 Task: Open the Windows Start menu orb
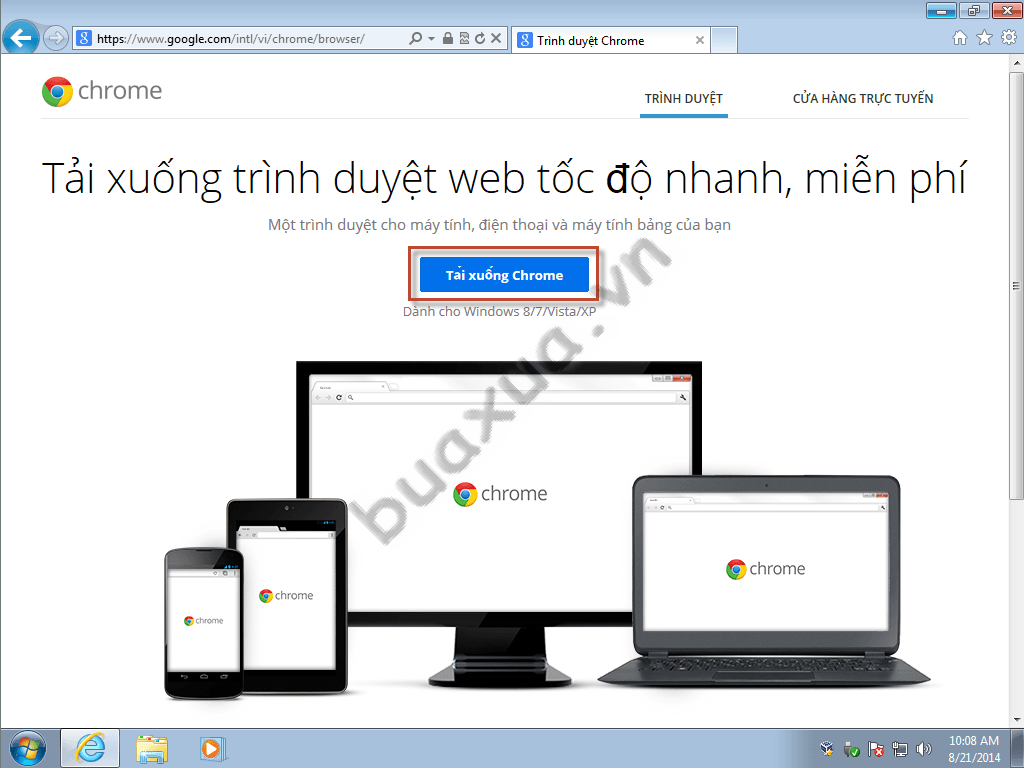click(x=28, y=748)
